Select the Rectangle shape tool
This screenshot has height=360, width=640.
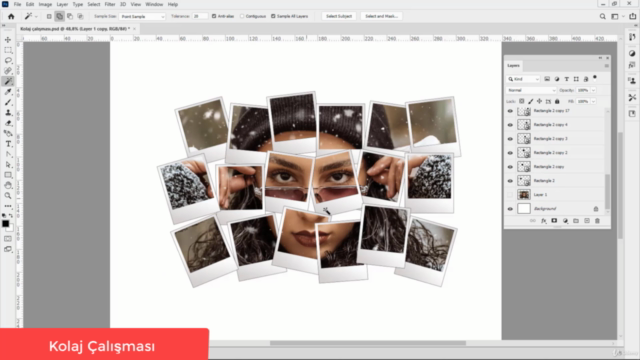click(8, 175)
